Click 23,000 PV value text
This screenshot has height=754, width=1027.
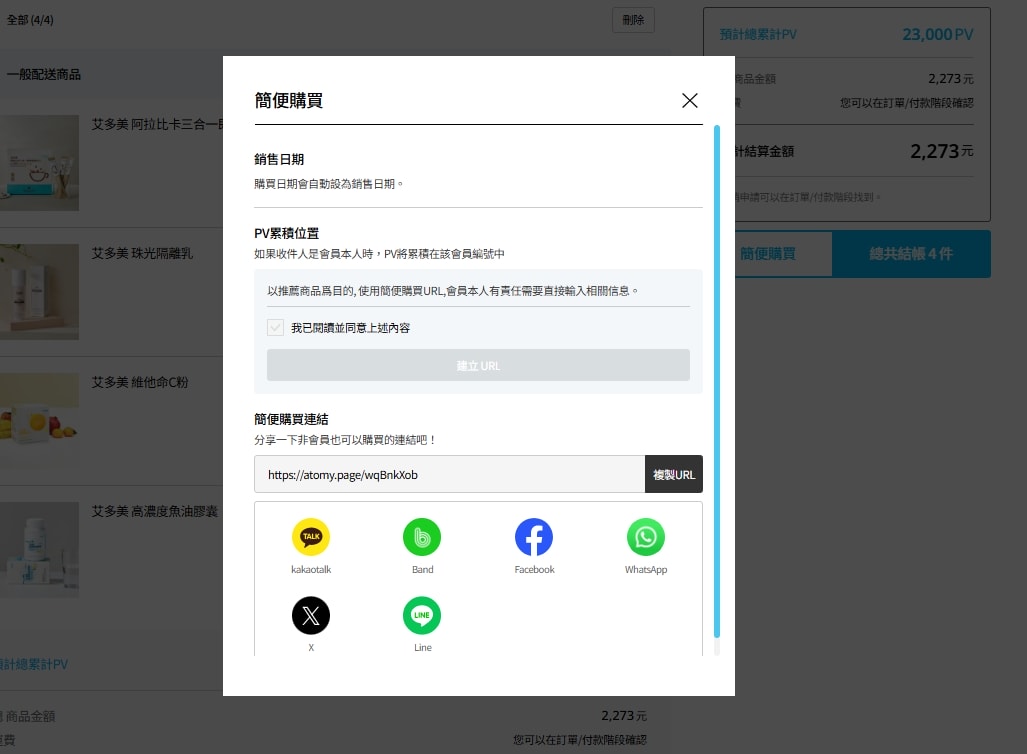point(938,34)
